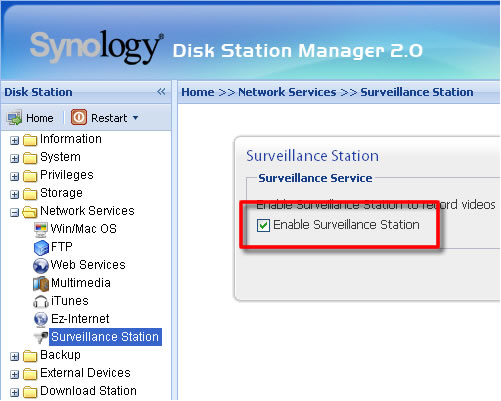Click the Surveillance Station camera icon
This screenshot has width=501, height=401.
coord(41,337)
